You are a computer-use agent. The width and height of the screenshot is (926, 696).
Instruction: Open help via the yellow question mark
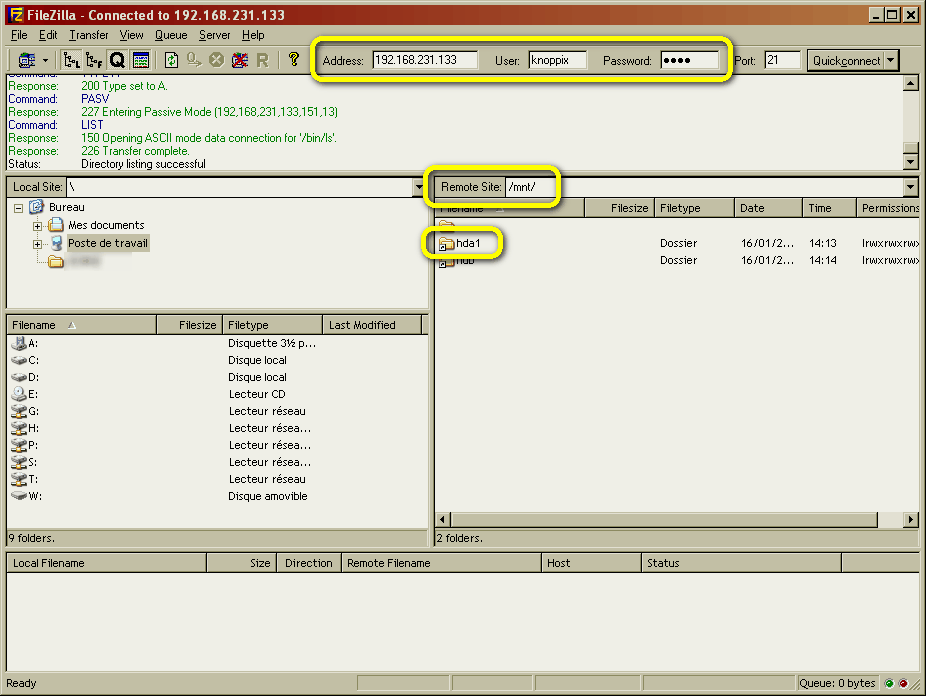(294, 59)
